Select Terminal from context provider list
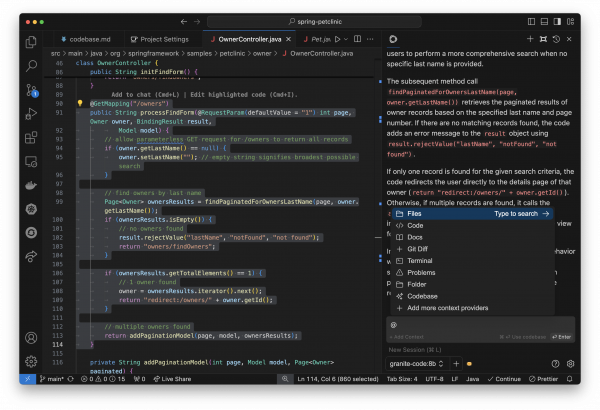 point(420,261)
